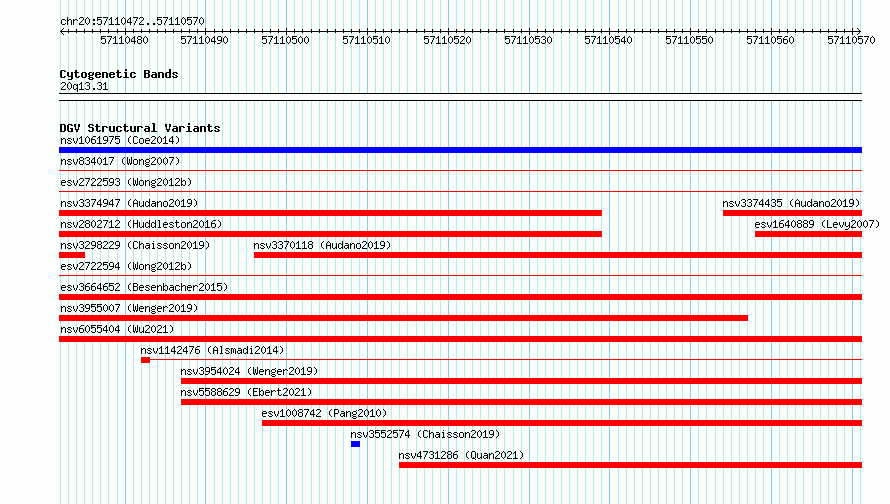Select the red nsv4731286 variant bar
Screen dimensions: 890x504
(631, 465)
